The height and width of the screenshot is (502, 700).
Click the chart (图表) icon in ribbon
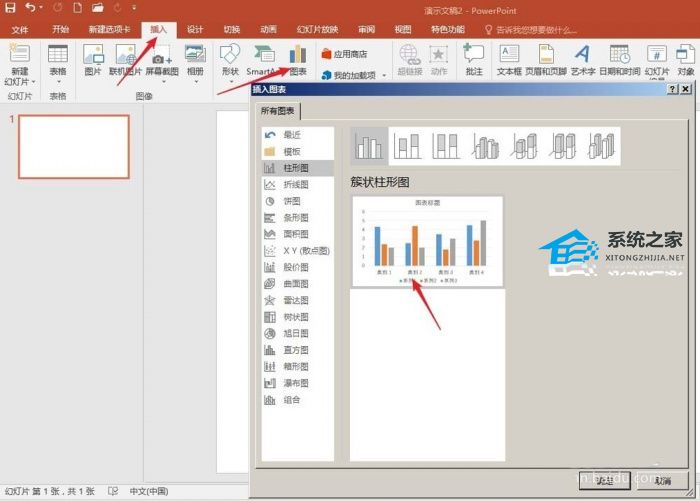click(298, 60)
